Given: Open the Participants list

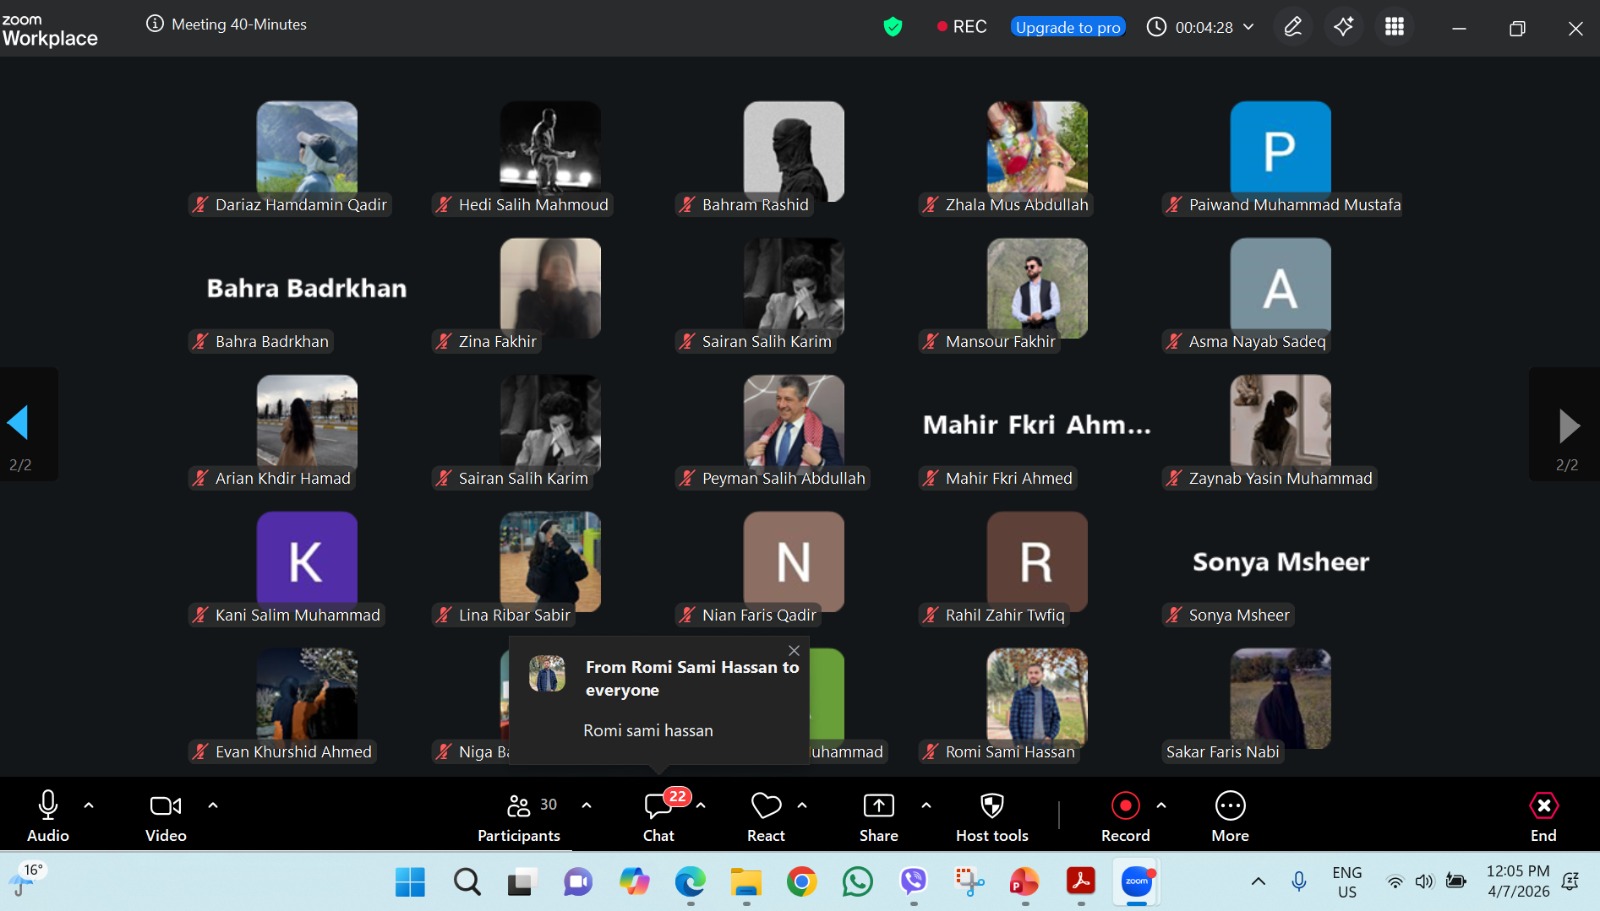Looking at the screenshot, I should (x=518, y=807).
